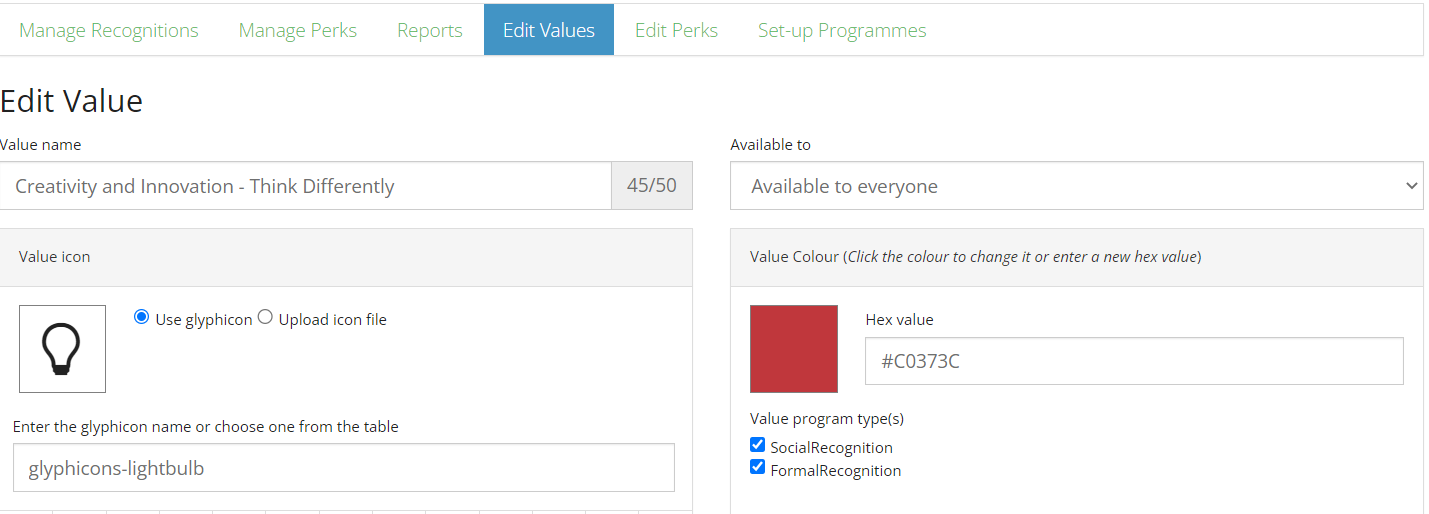Click the 45/50 character counter
This screenshot has width=1429, height=514.
(x=652, y=186)
